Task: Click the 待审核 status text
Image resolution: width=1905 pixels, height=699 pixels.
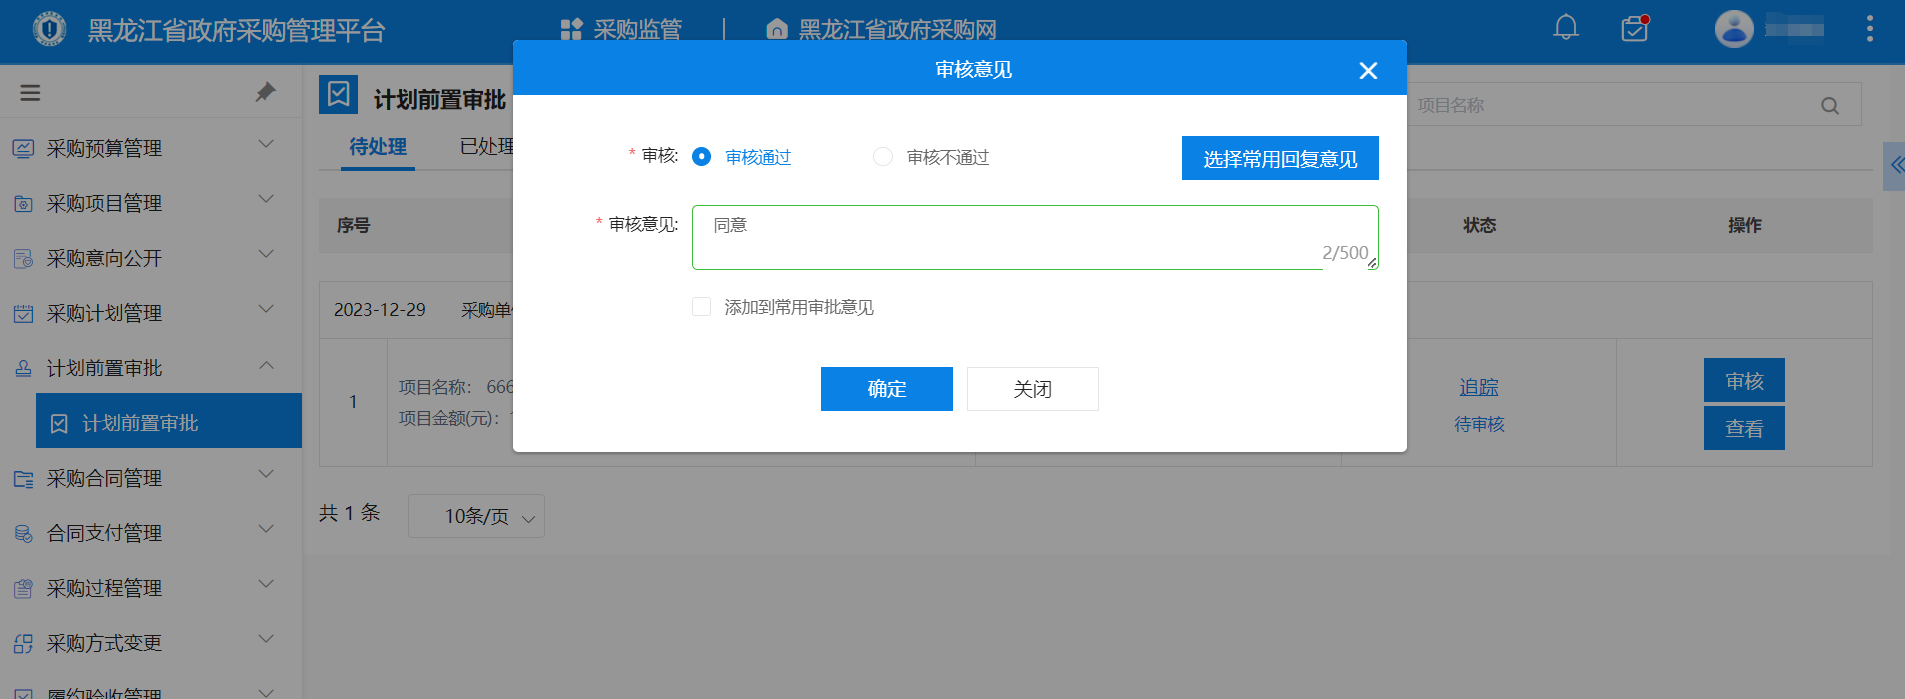Action: click(1479, 425)
